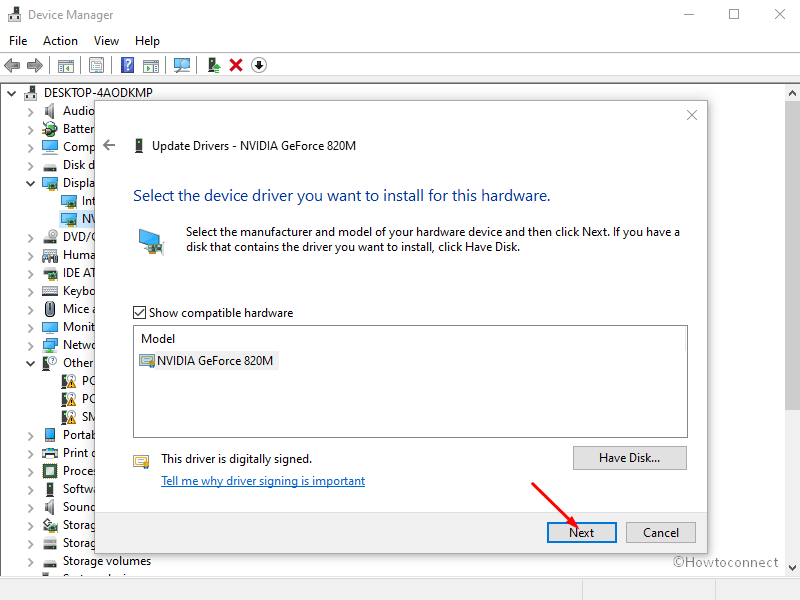Click the Monitors category icon
Screen dimensions: 800x600
49,327
